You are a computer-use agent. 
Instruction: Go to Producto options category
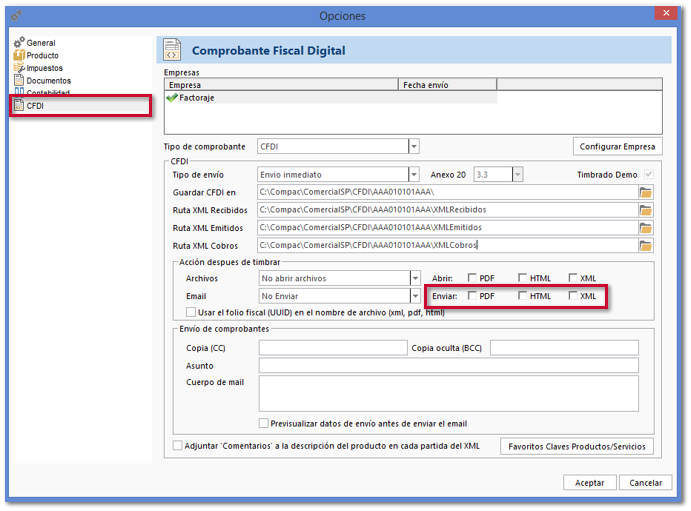[x=42, y=56]
